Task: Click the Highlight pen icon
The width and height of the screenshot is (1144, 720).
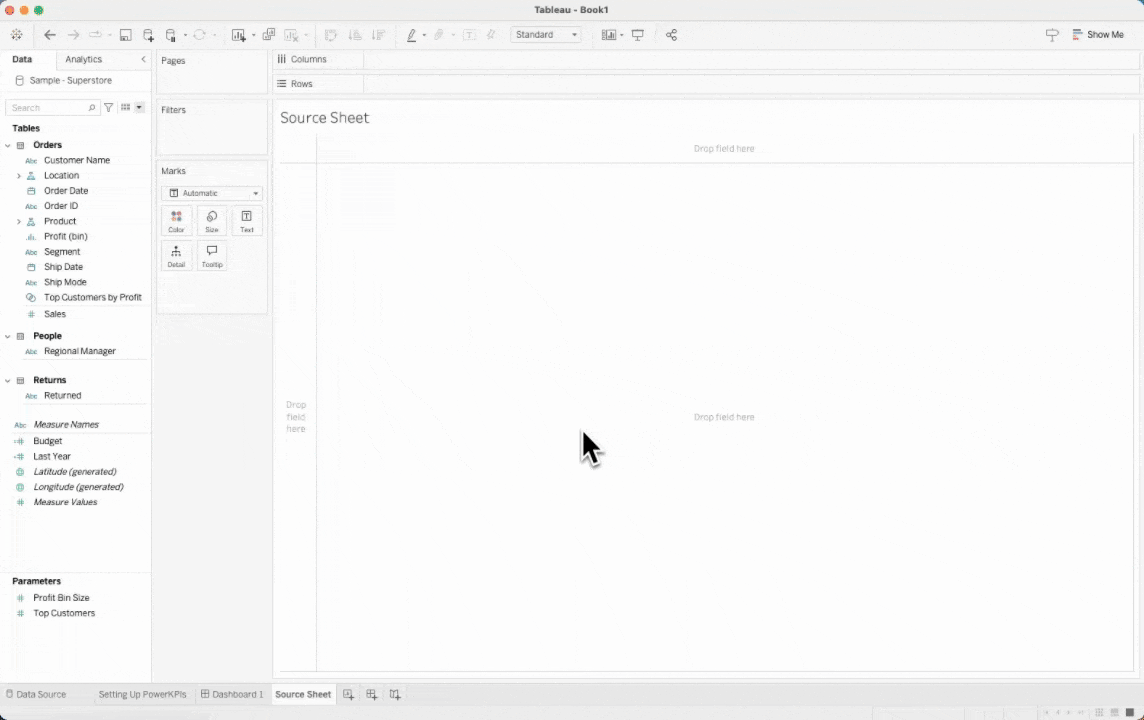Action: click(411, 34)
